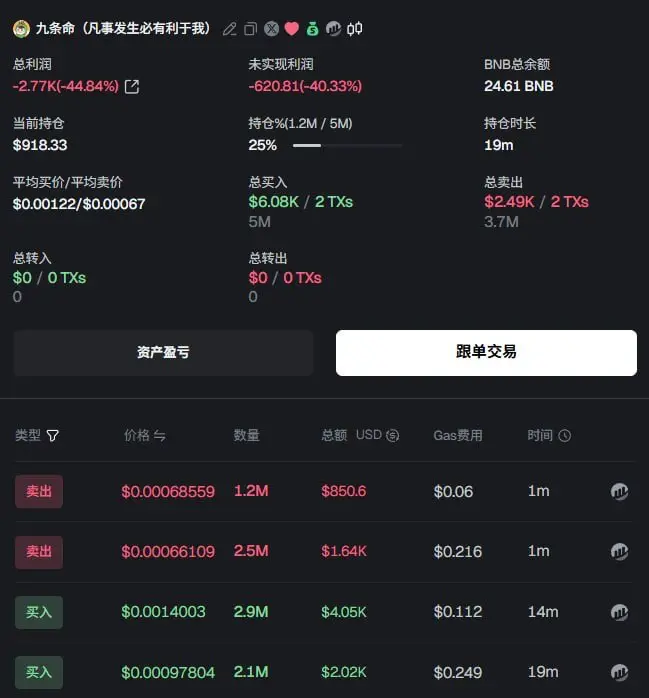649x698 pixels.
Task: Open explorer icon for $850.6 sell row
Action: click(x=619, y=491)
